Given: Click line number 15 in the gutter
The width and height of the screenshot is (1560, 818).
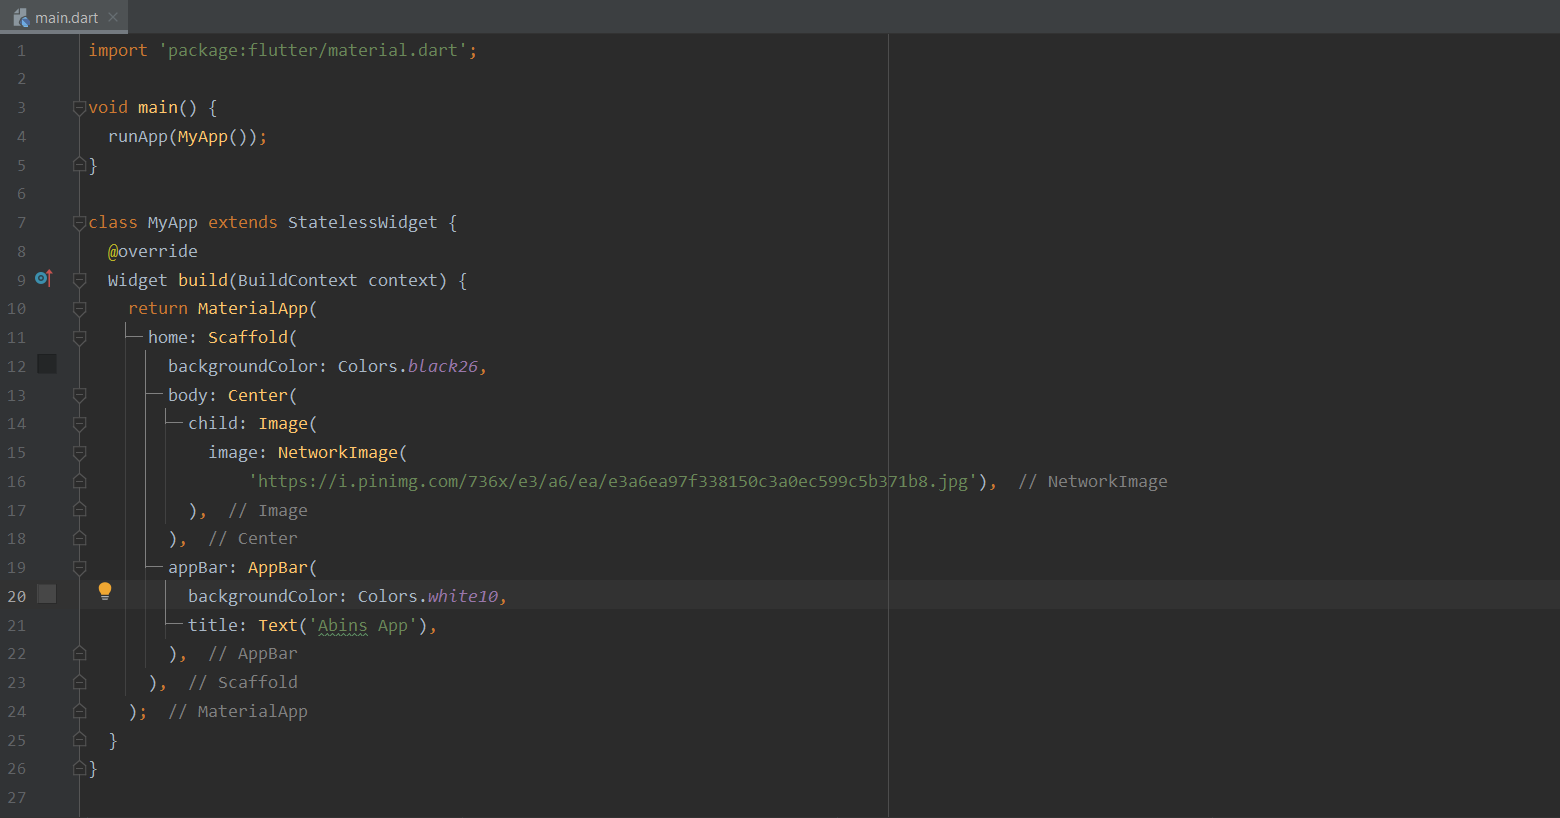Looking at the screenshot, I should click(16, 452).
